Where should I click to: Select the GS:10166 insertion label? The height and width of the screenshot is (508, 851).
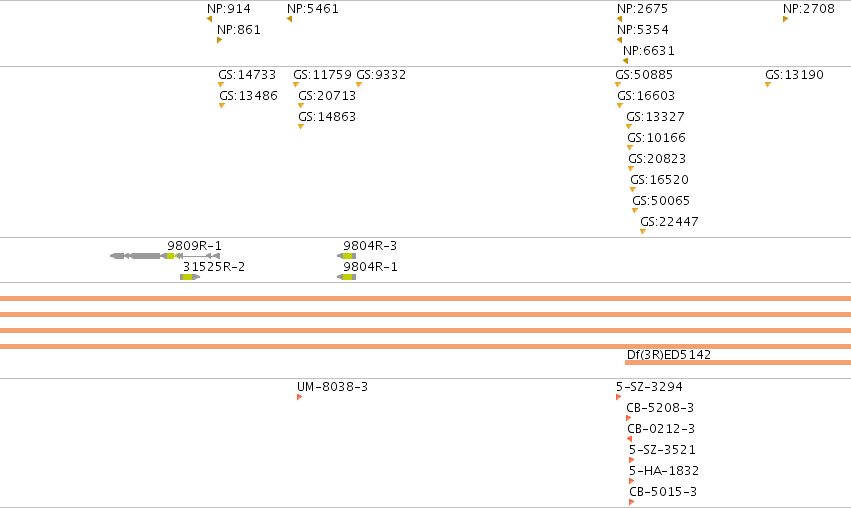tap(656, 138)
